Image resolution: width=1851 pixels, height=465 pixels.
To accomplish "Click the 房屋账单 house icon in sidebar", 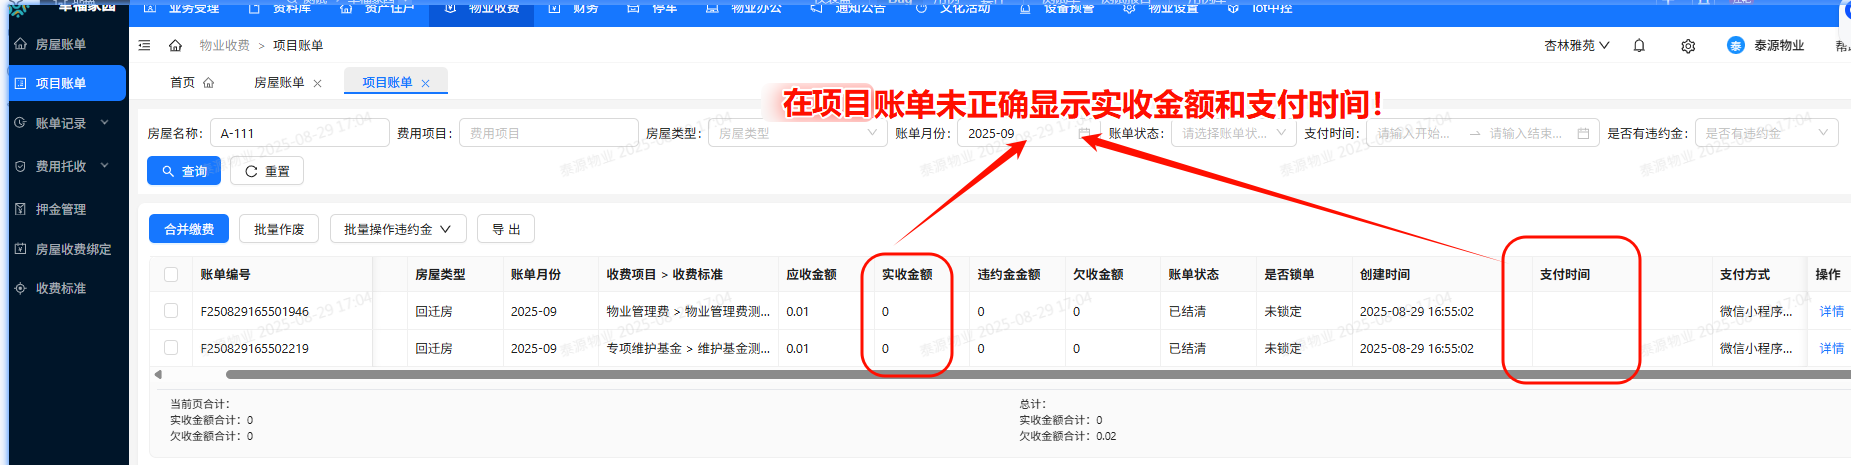I will 20,44.
